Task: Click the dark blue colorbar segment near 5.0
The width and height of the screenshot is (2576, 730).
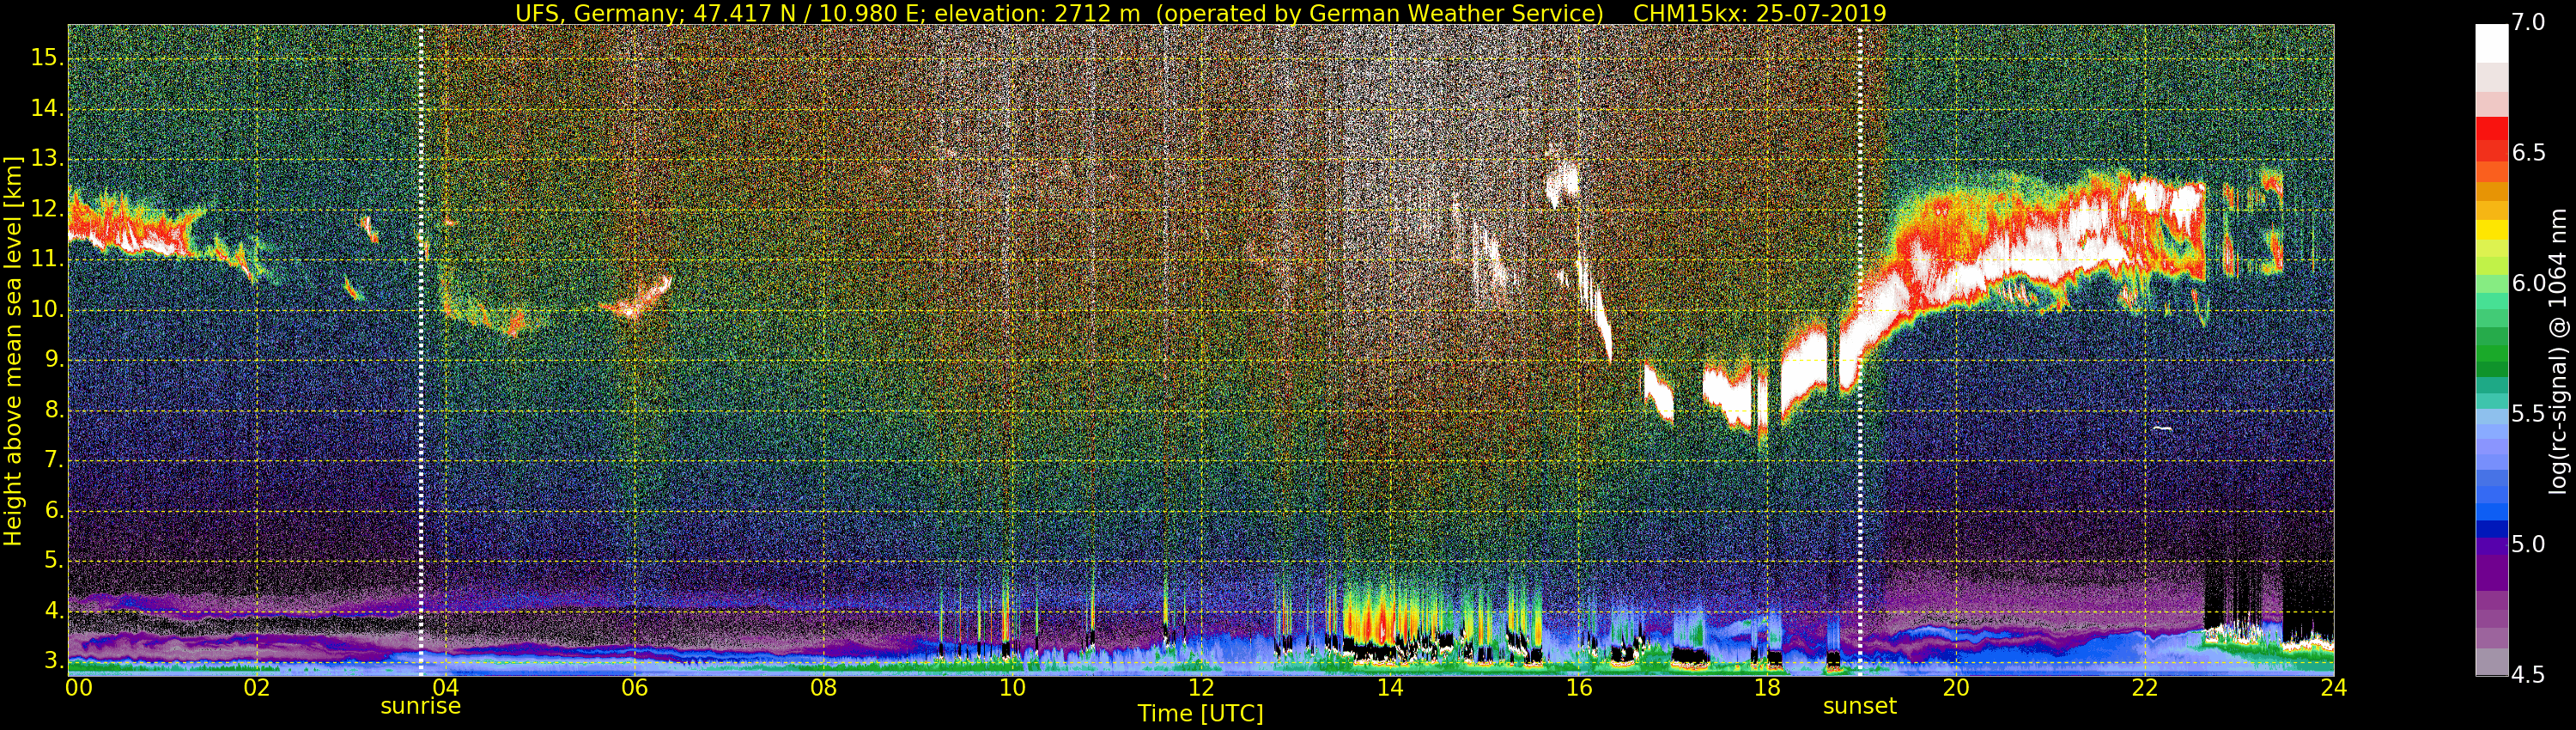Action: [x=2491, y=529]
